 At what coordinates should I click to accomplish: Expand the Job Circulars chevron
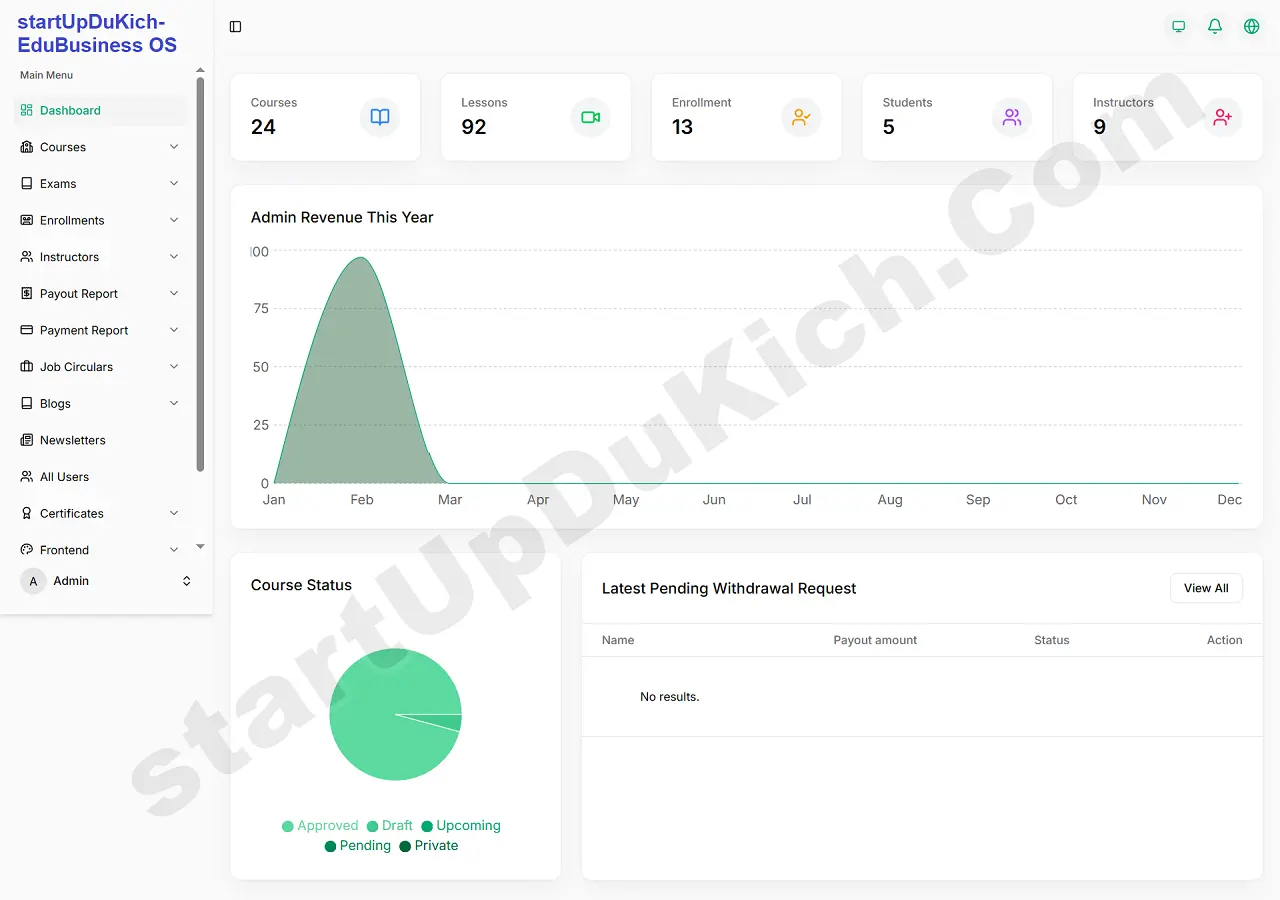174,367
